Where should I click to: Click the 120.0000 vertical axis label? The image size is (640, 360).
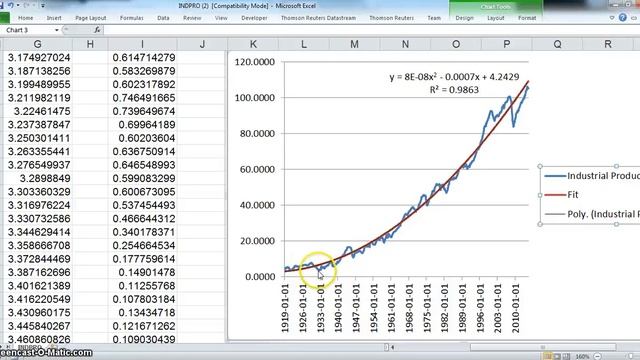255,62
